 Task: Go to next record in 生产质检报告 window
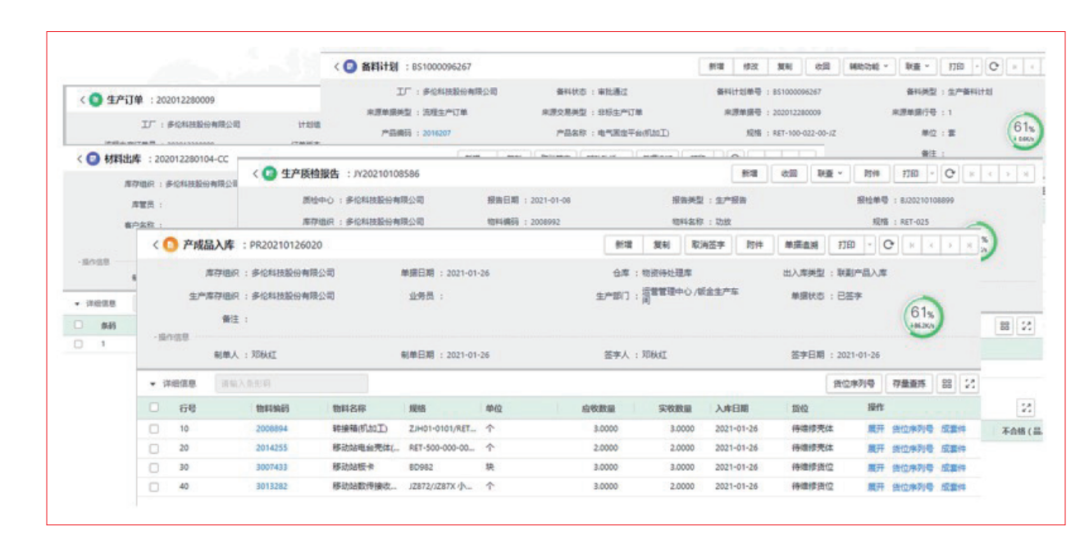[1008, 174]
